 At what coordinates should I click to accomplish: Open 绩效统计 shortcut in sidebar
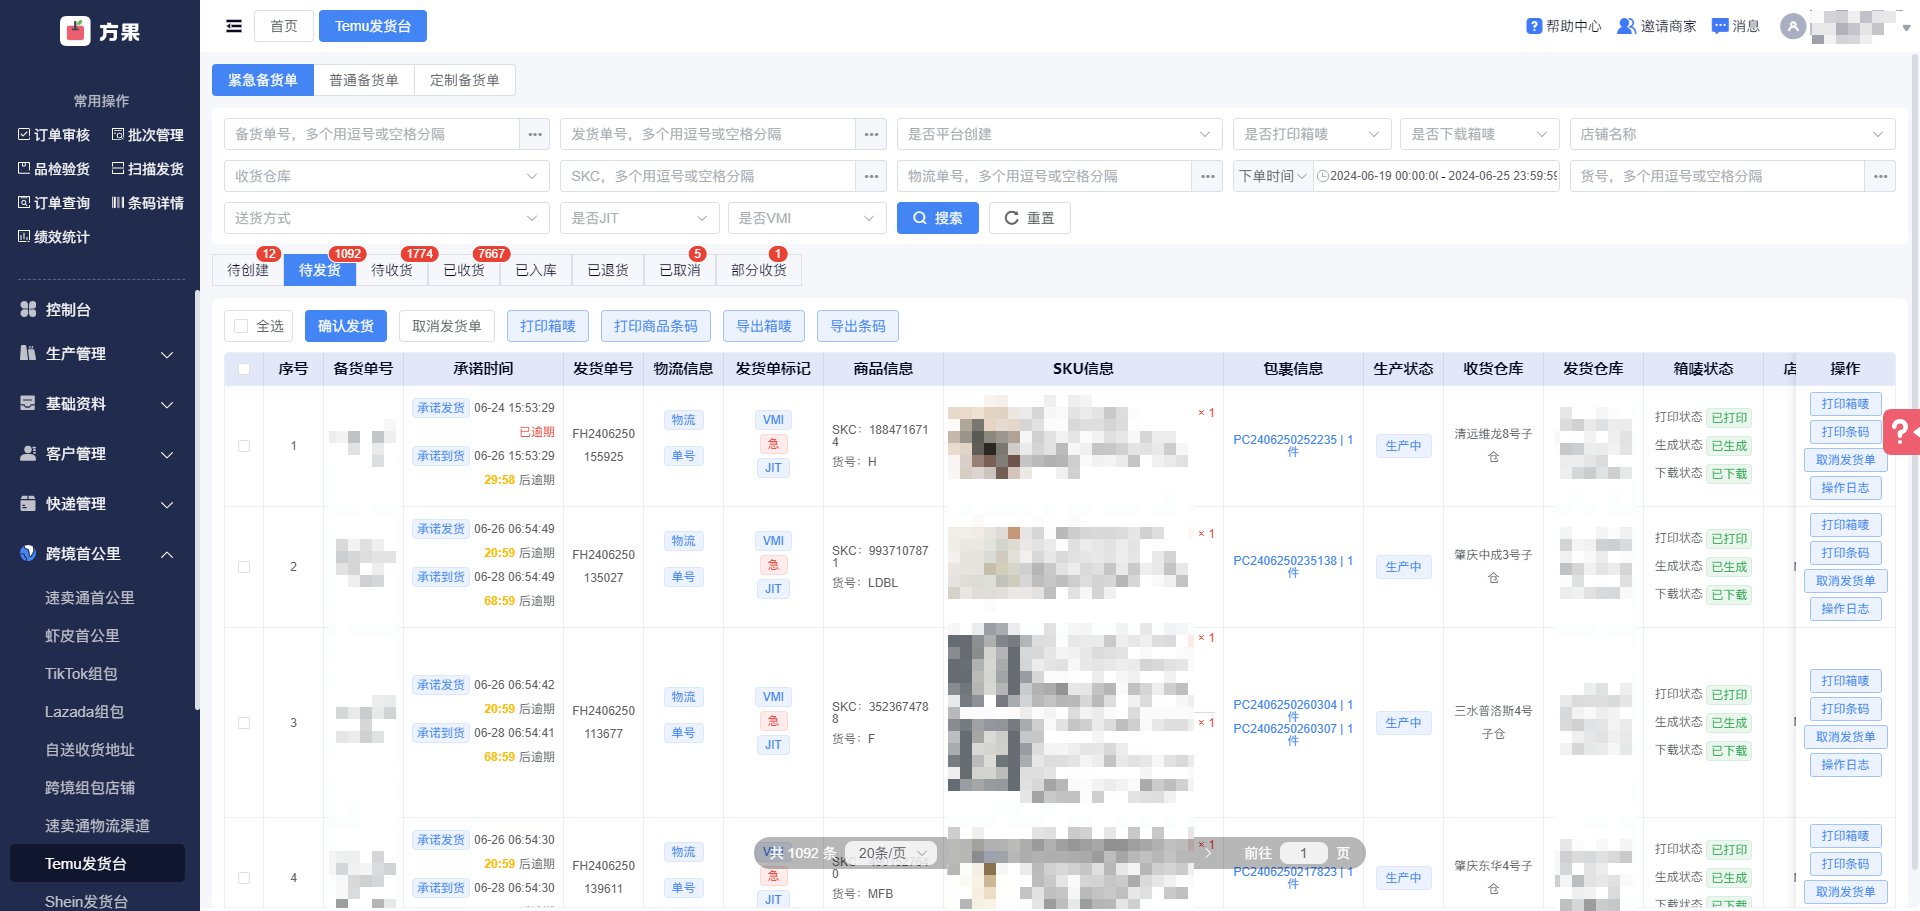coord(54,237)
